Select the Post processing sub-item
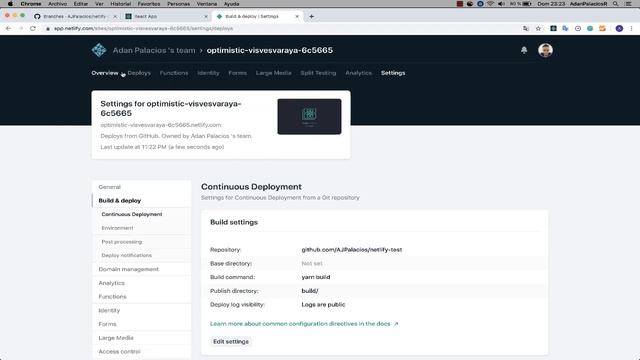Image resolution: width=640 pixels, height=360 pixels. click(122, 242)
